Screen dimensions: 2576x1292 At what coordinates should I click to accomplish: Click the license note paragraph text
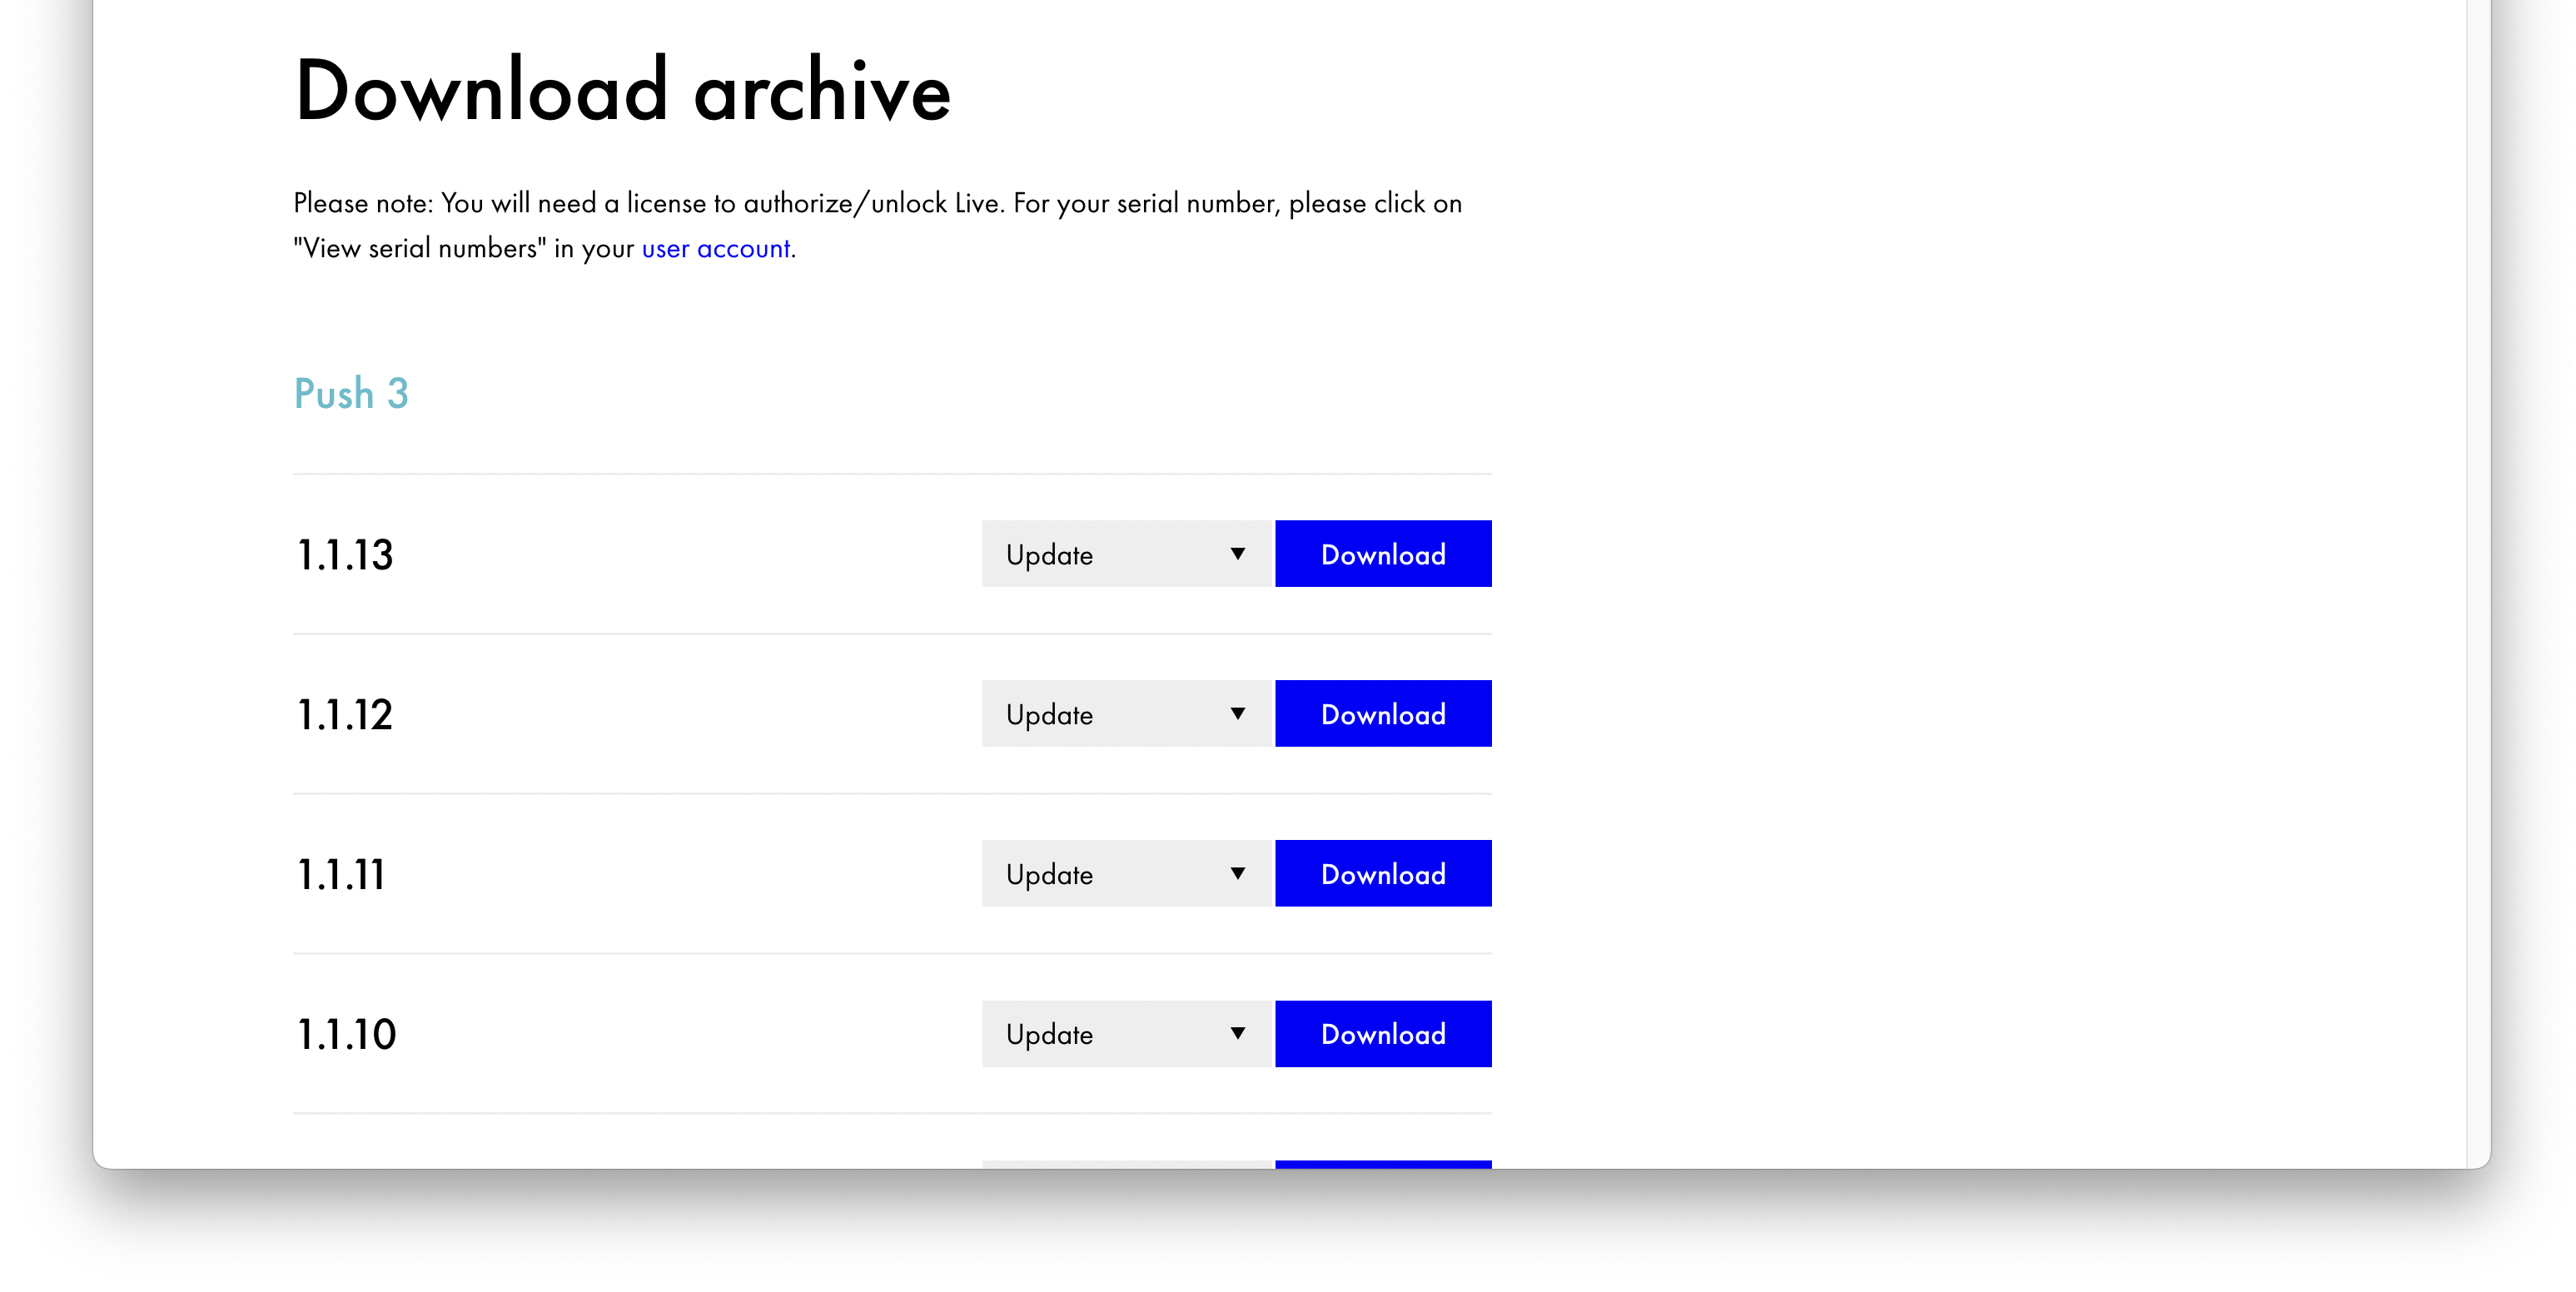(876, 205)
